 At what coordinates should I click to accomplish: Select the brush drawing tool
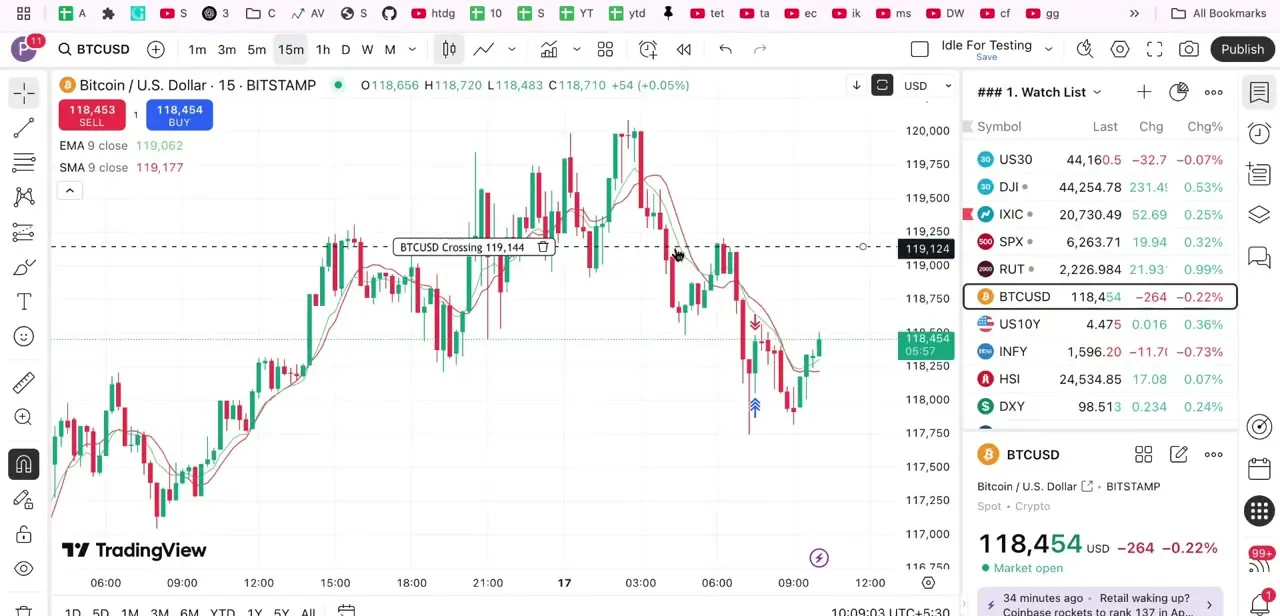pyautogui.click(x=24, y=267)
